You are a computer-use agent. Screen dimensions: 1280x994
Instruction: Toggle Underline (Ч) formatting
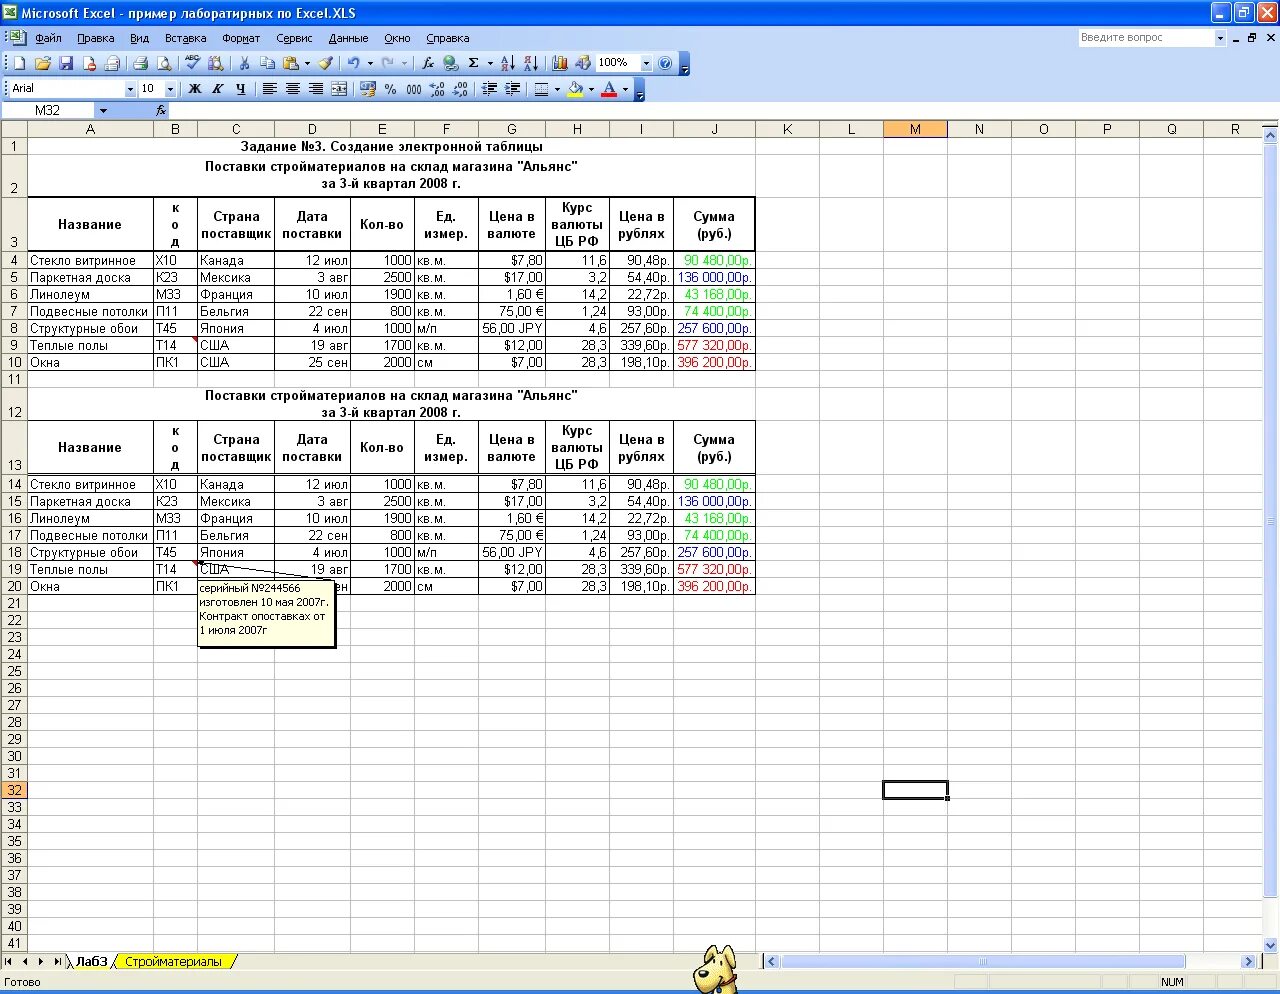click(x=241, y=89)
